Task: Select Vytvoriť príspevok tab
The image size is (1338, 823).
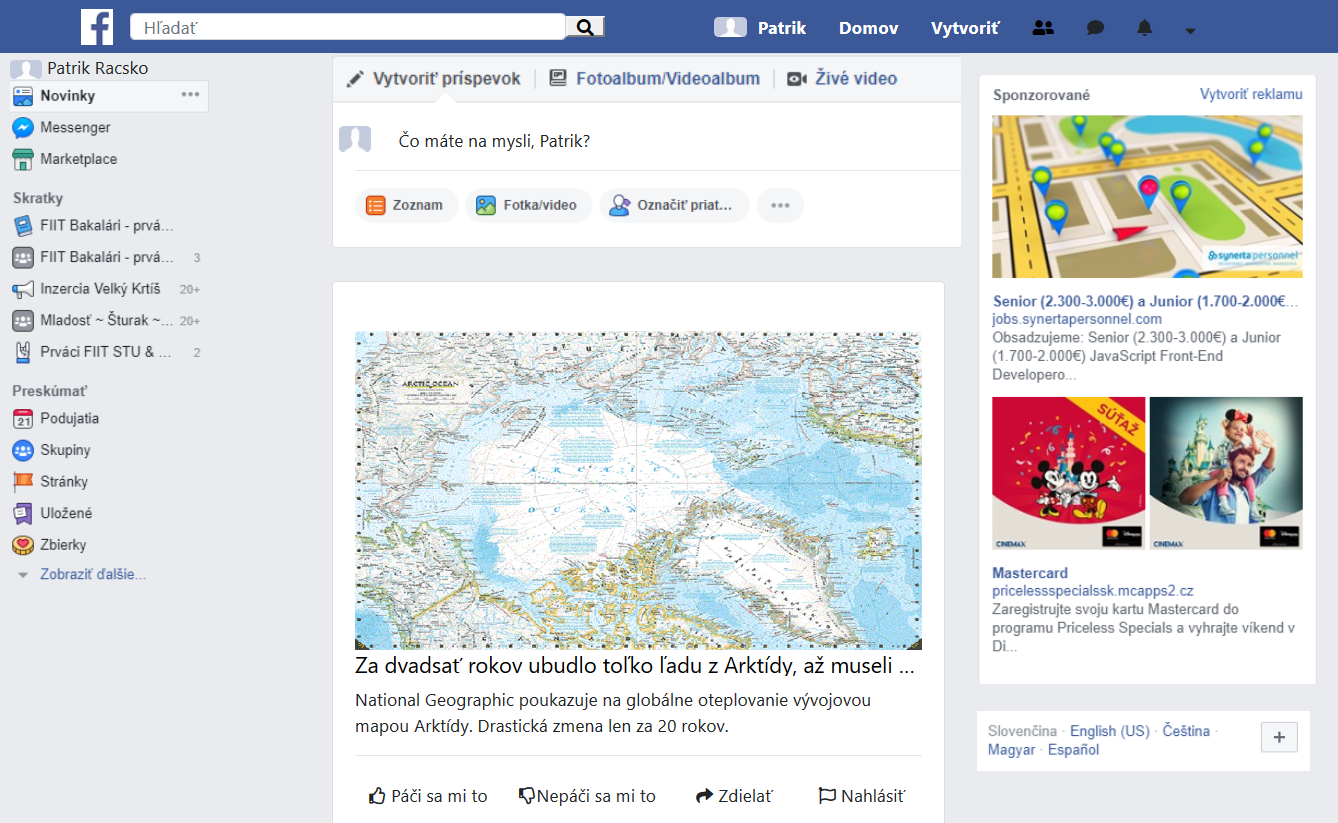Action: pyautogui.click(x=434, y=79)
